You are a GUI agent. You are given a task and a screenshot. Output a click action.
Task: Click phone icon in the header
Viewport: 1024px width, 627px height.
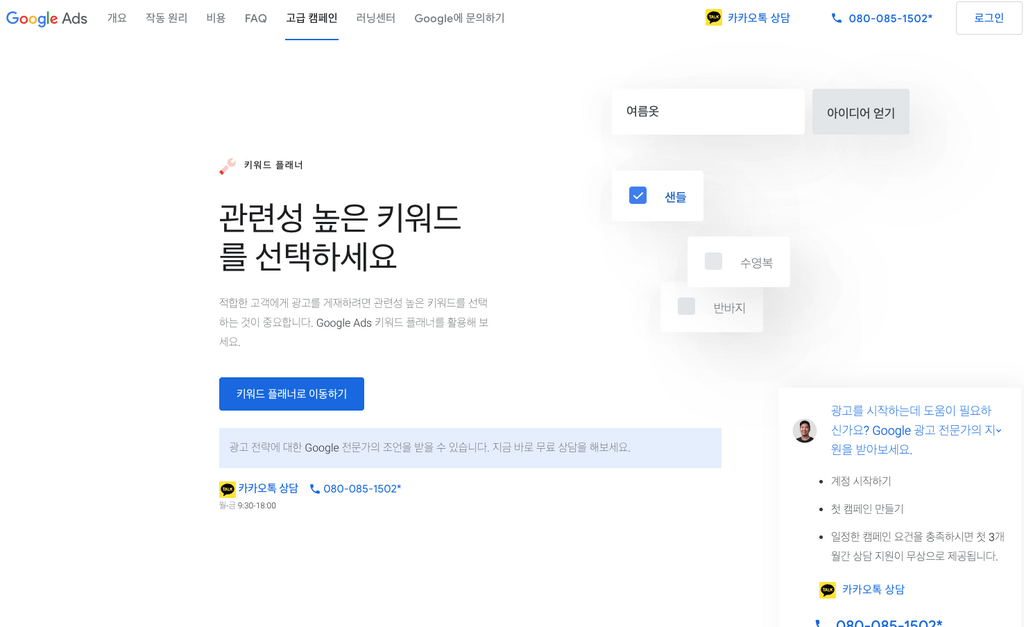[837, 18]
